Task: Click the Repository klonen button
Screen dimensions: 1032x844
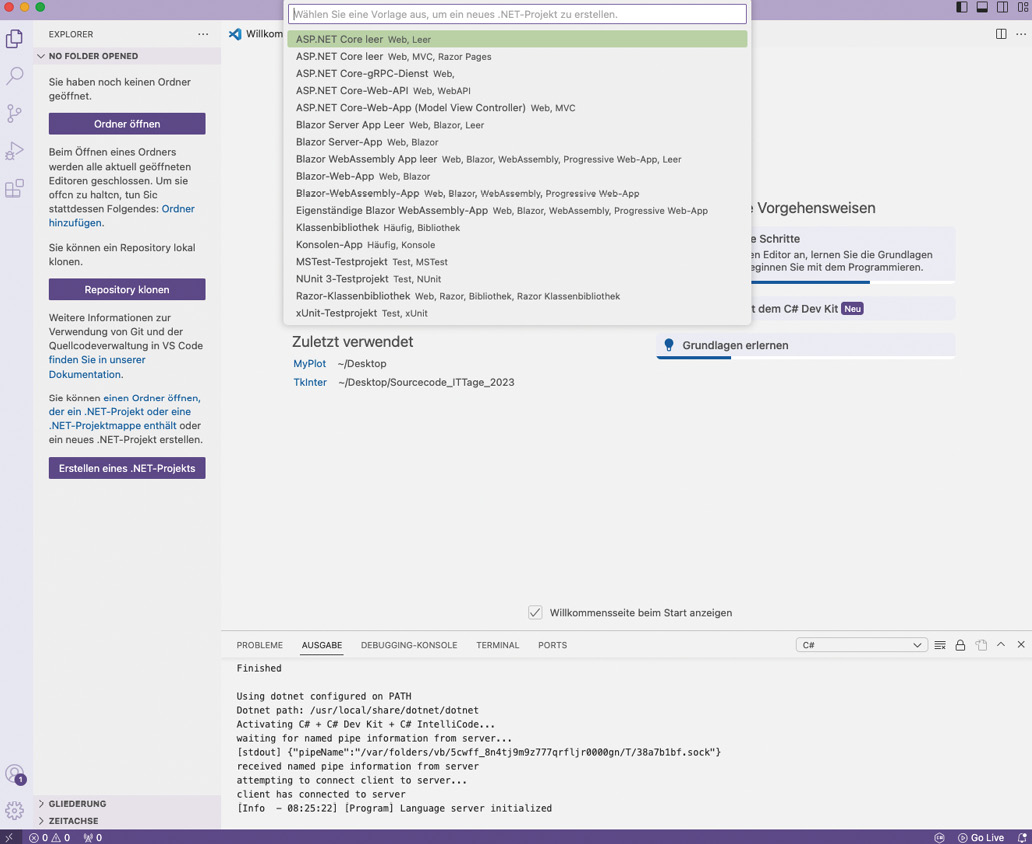Action: 127,290
